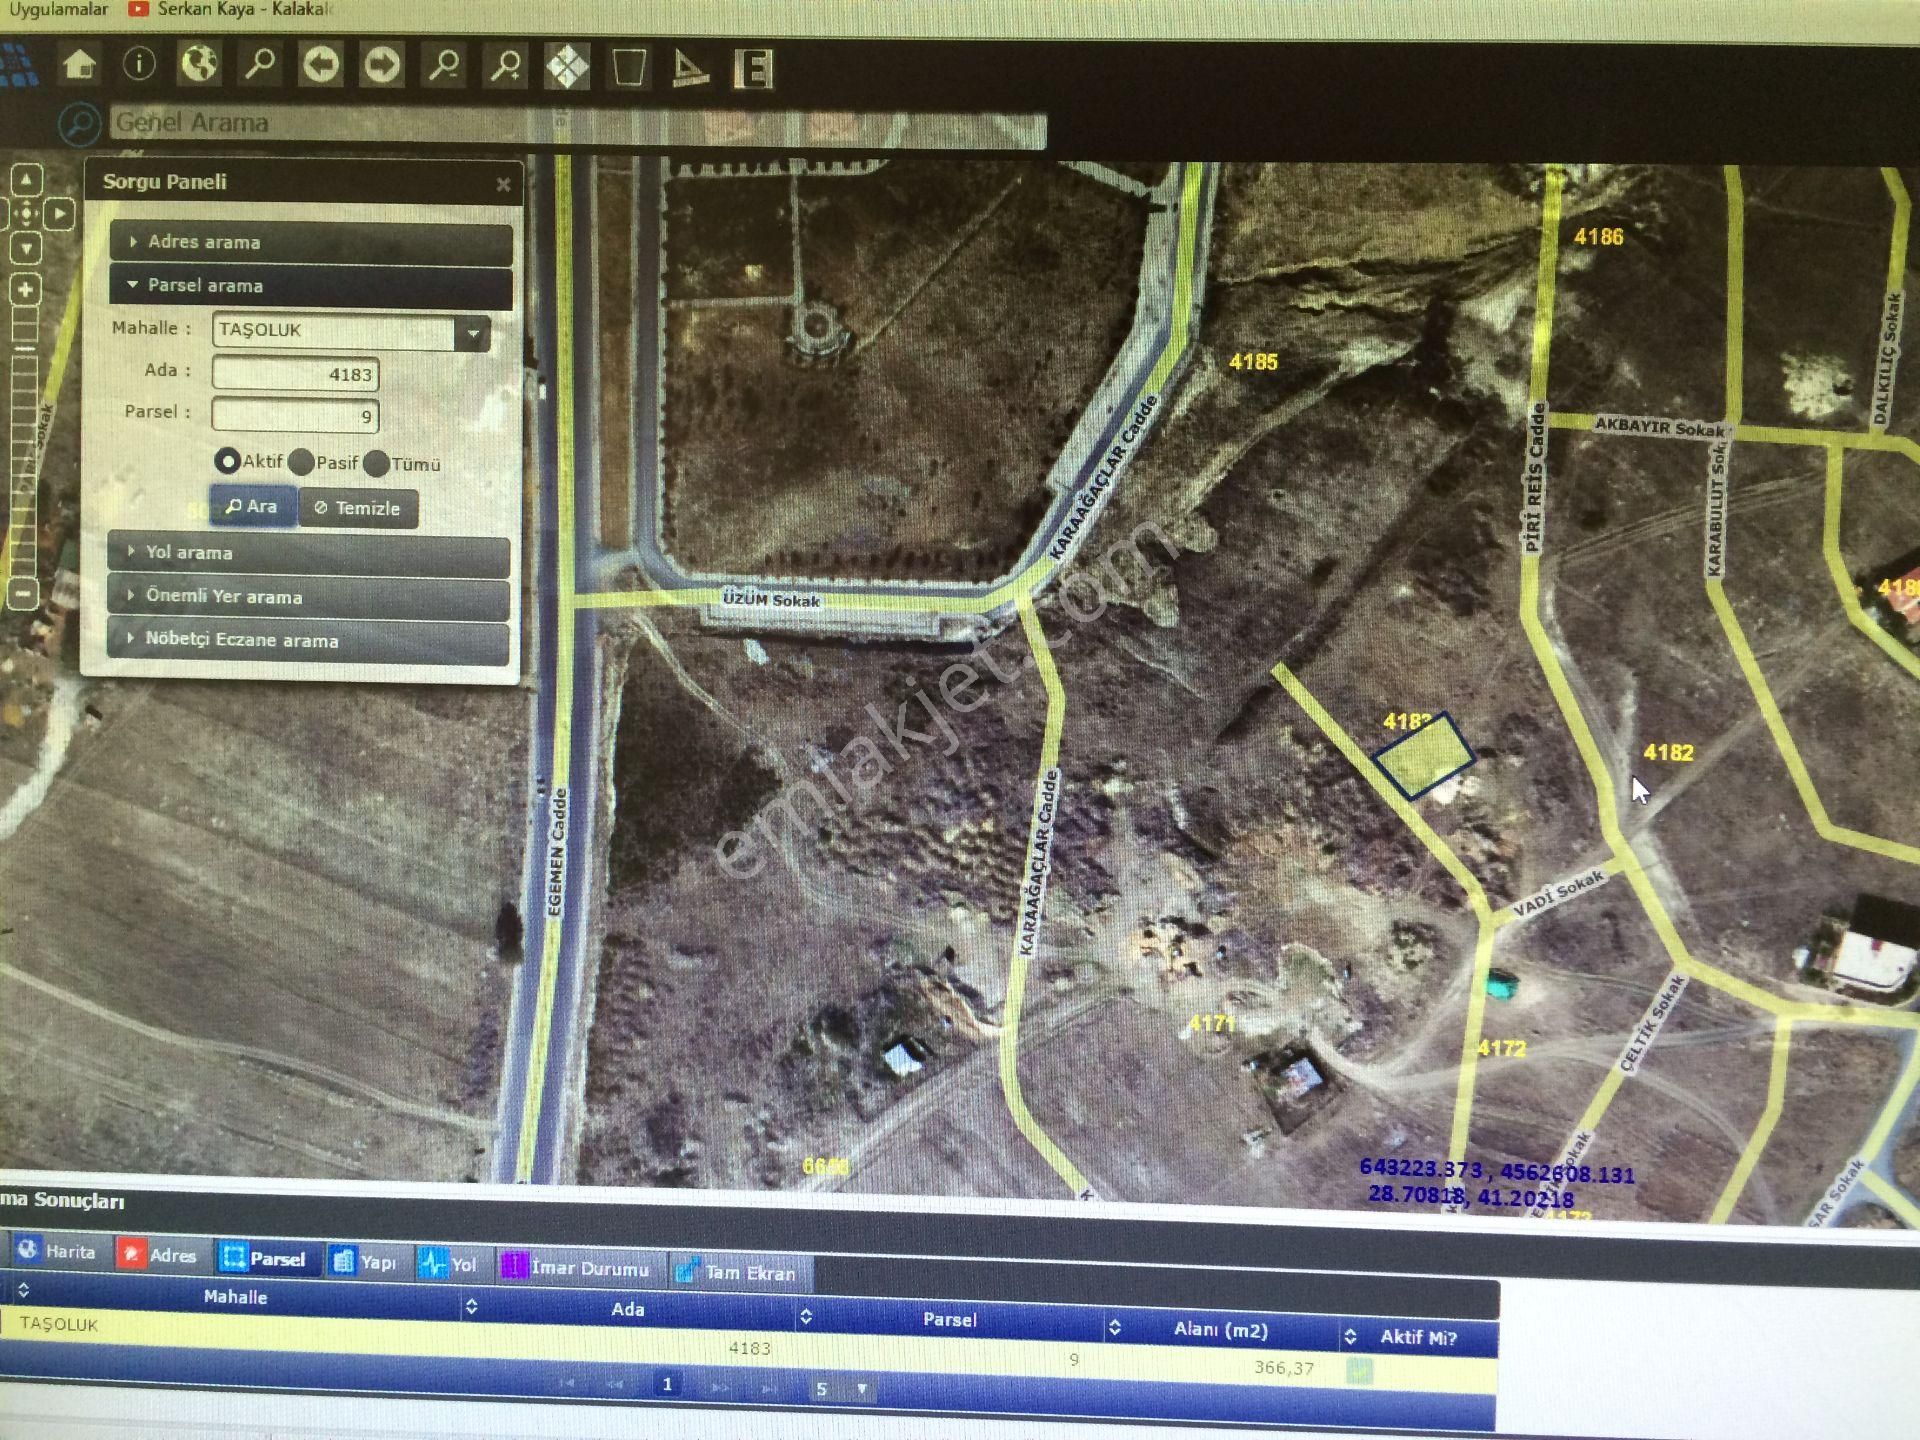
Task: Click the map zoom-in plus button
Action: point(25,290)
